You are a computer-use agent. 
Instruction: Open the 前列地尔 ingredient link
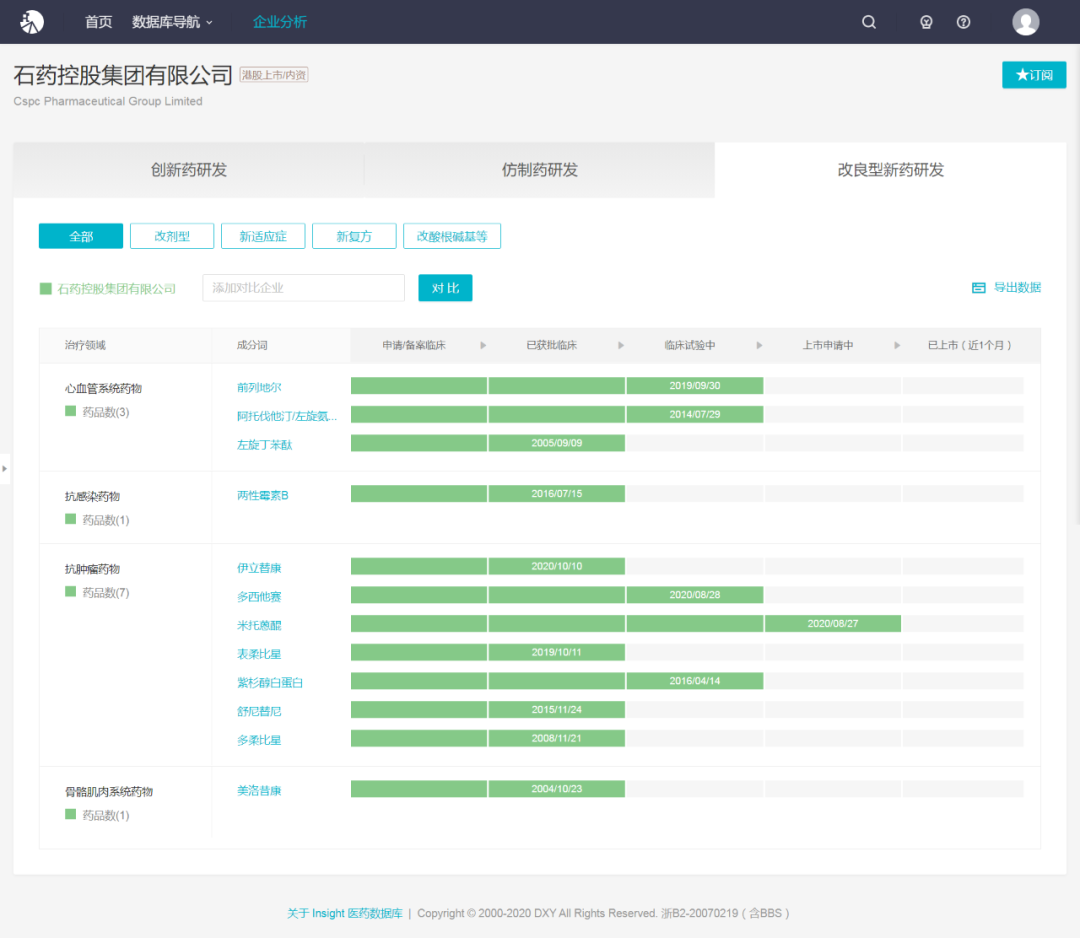259,388
